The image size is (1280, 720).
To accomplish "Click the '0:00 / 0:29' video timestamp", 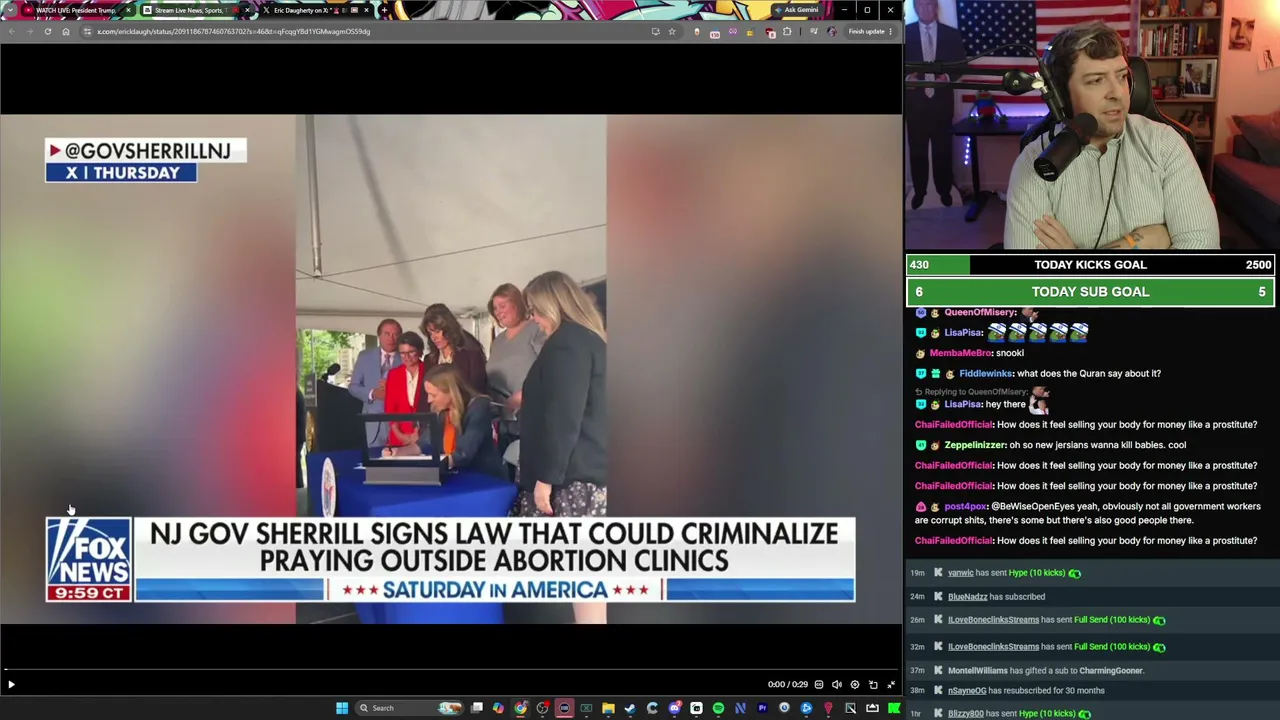I will [x=787, y=685].
